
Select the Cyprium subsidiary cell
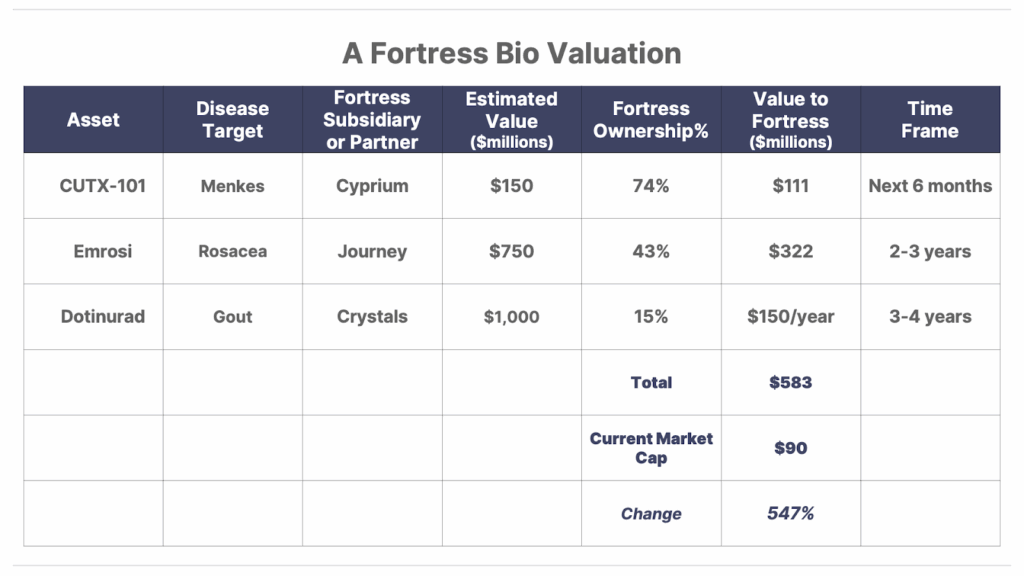[372, 186]
